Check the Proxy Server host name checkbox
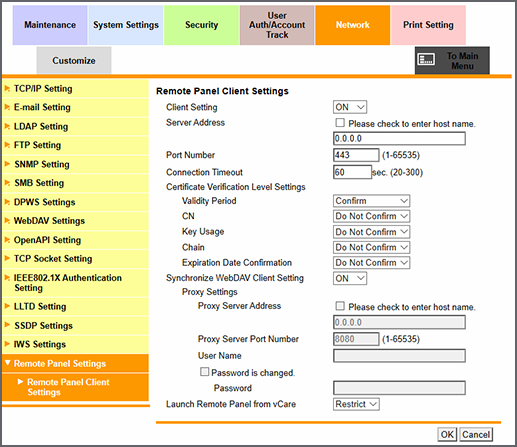Screen dimensions: 517x447 click(340, 306)
